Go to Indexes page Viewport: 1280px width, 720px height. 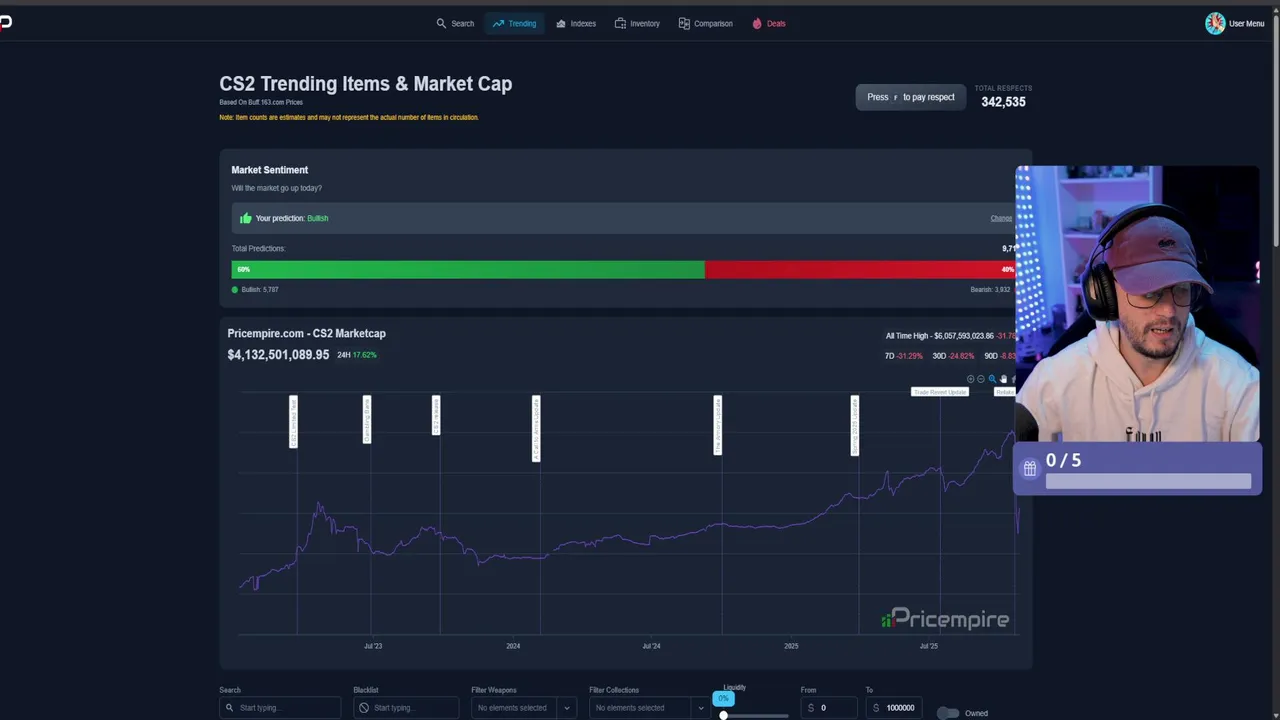point(575,23)
